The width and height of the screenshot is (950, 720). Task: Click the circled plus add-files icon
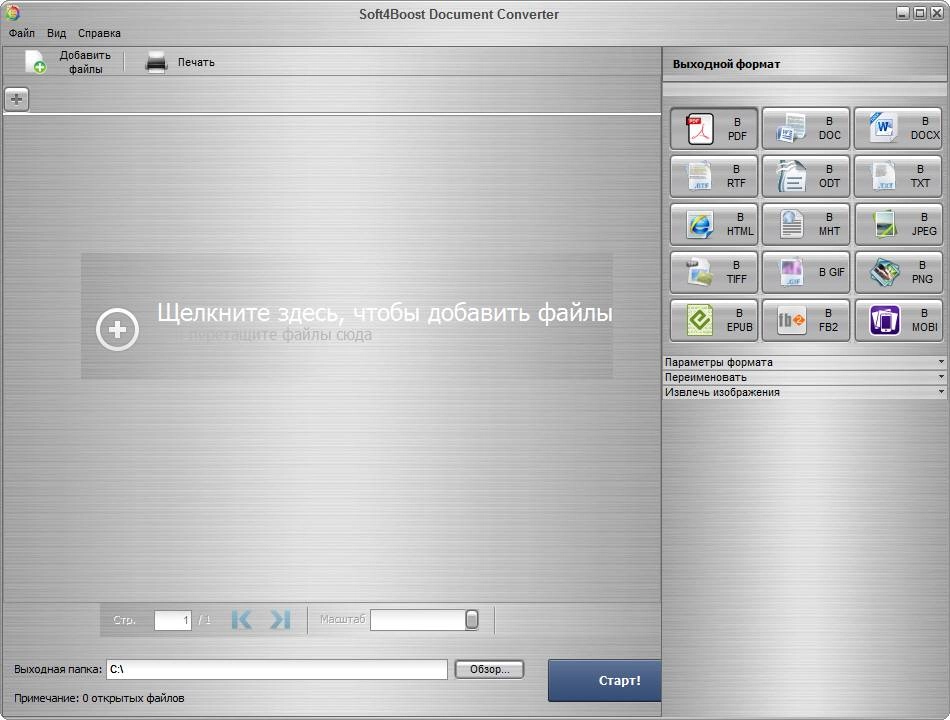coord(118,329)
